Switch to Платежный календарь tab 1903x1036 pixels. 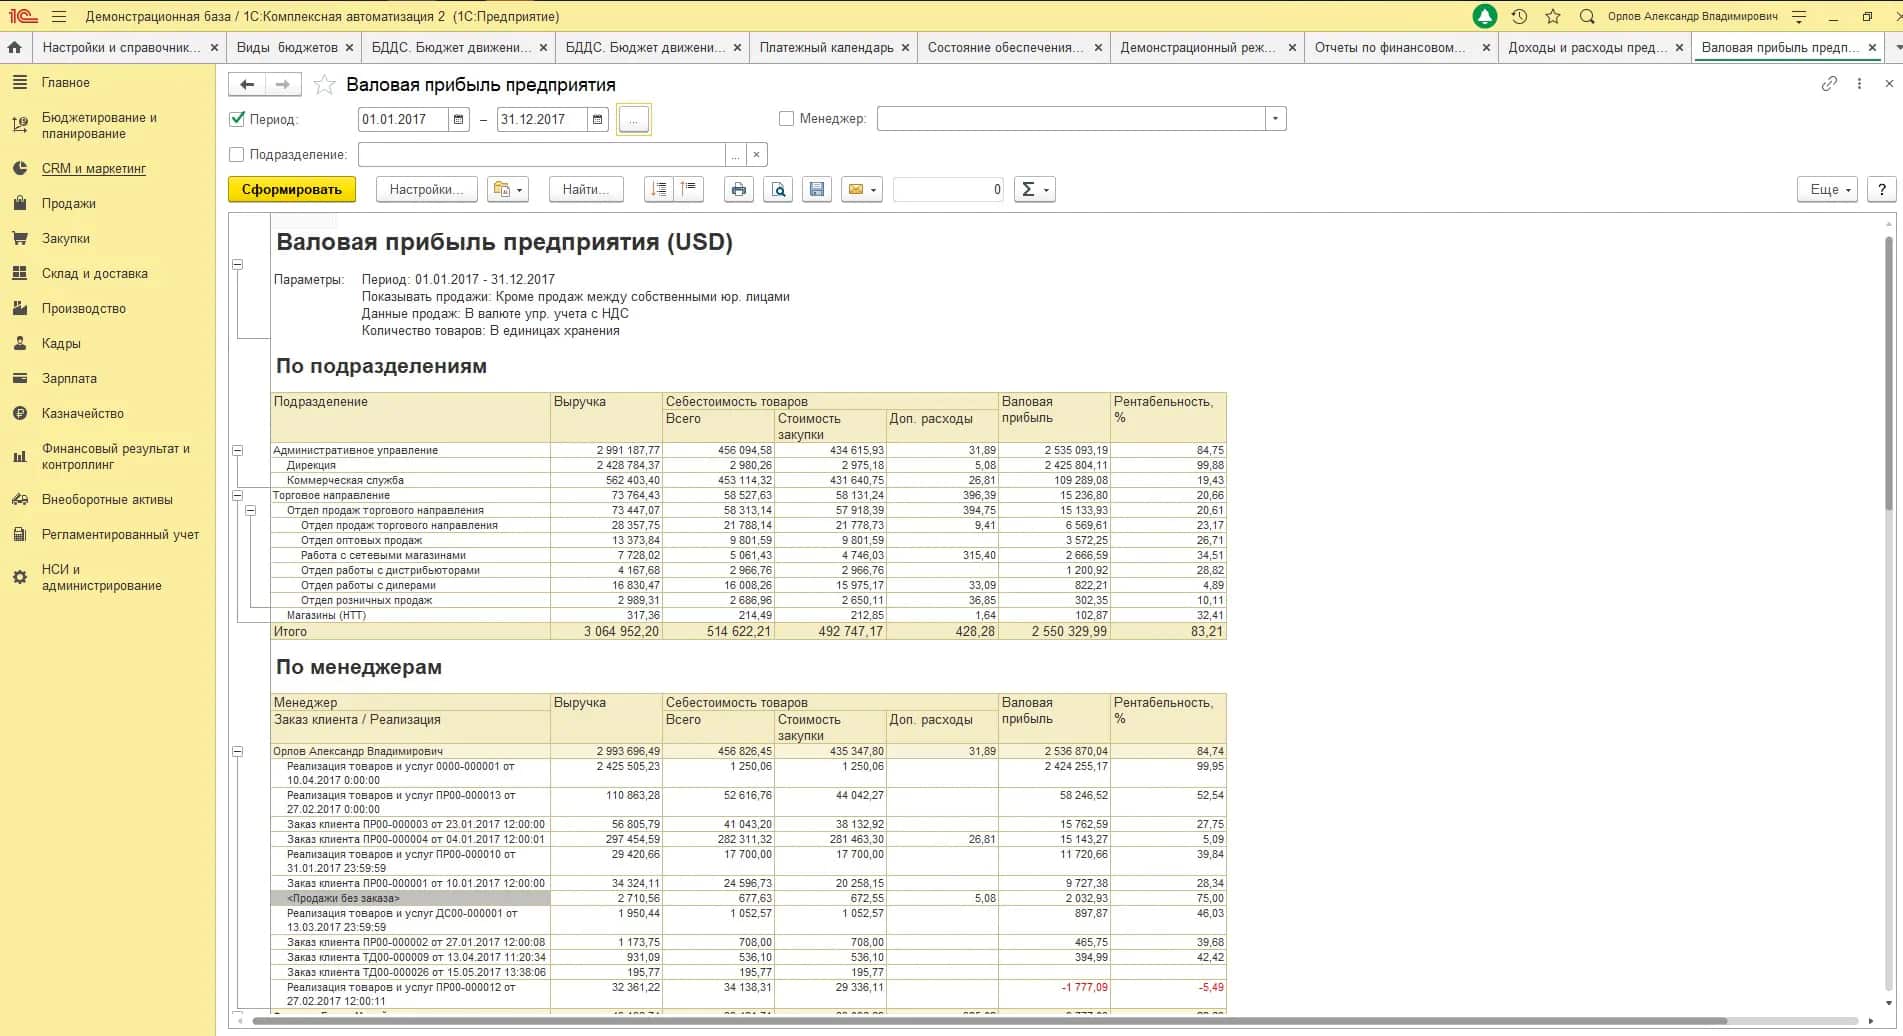(x=826, y=47)
